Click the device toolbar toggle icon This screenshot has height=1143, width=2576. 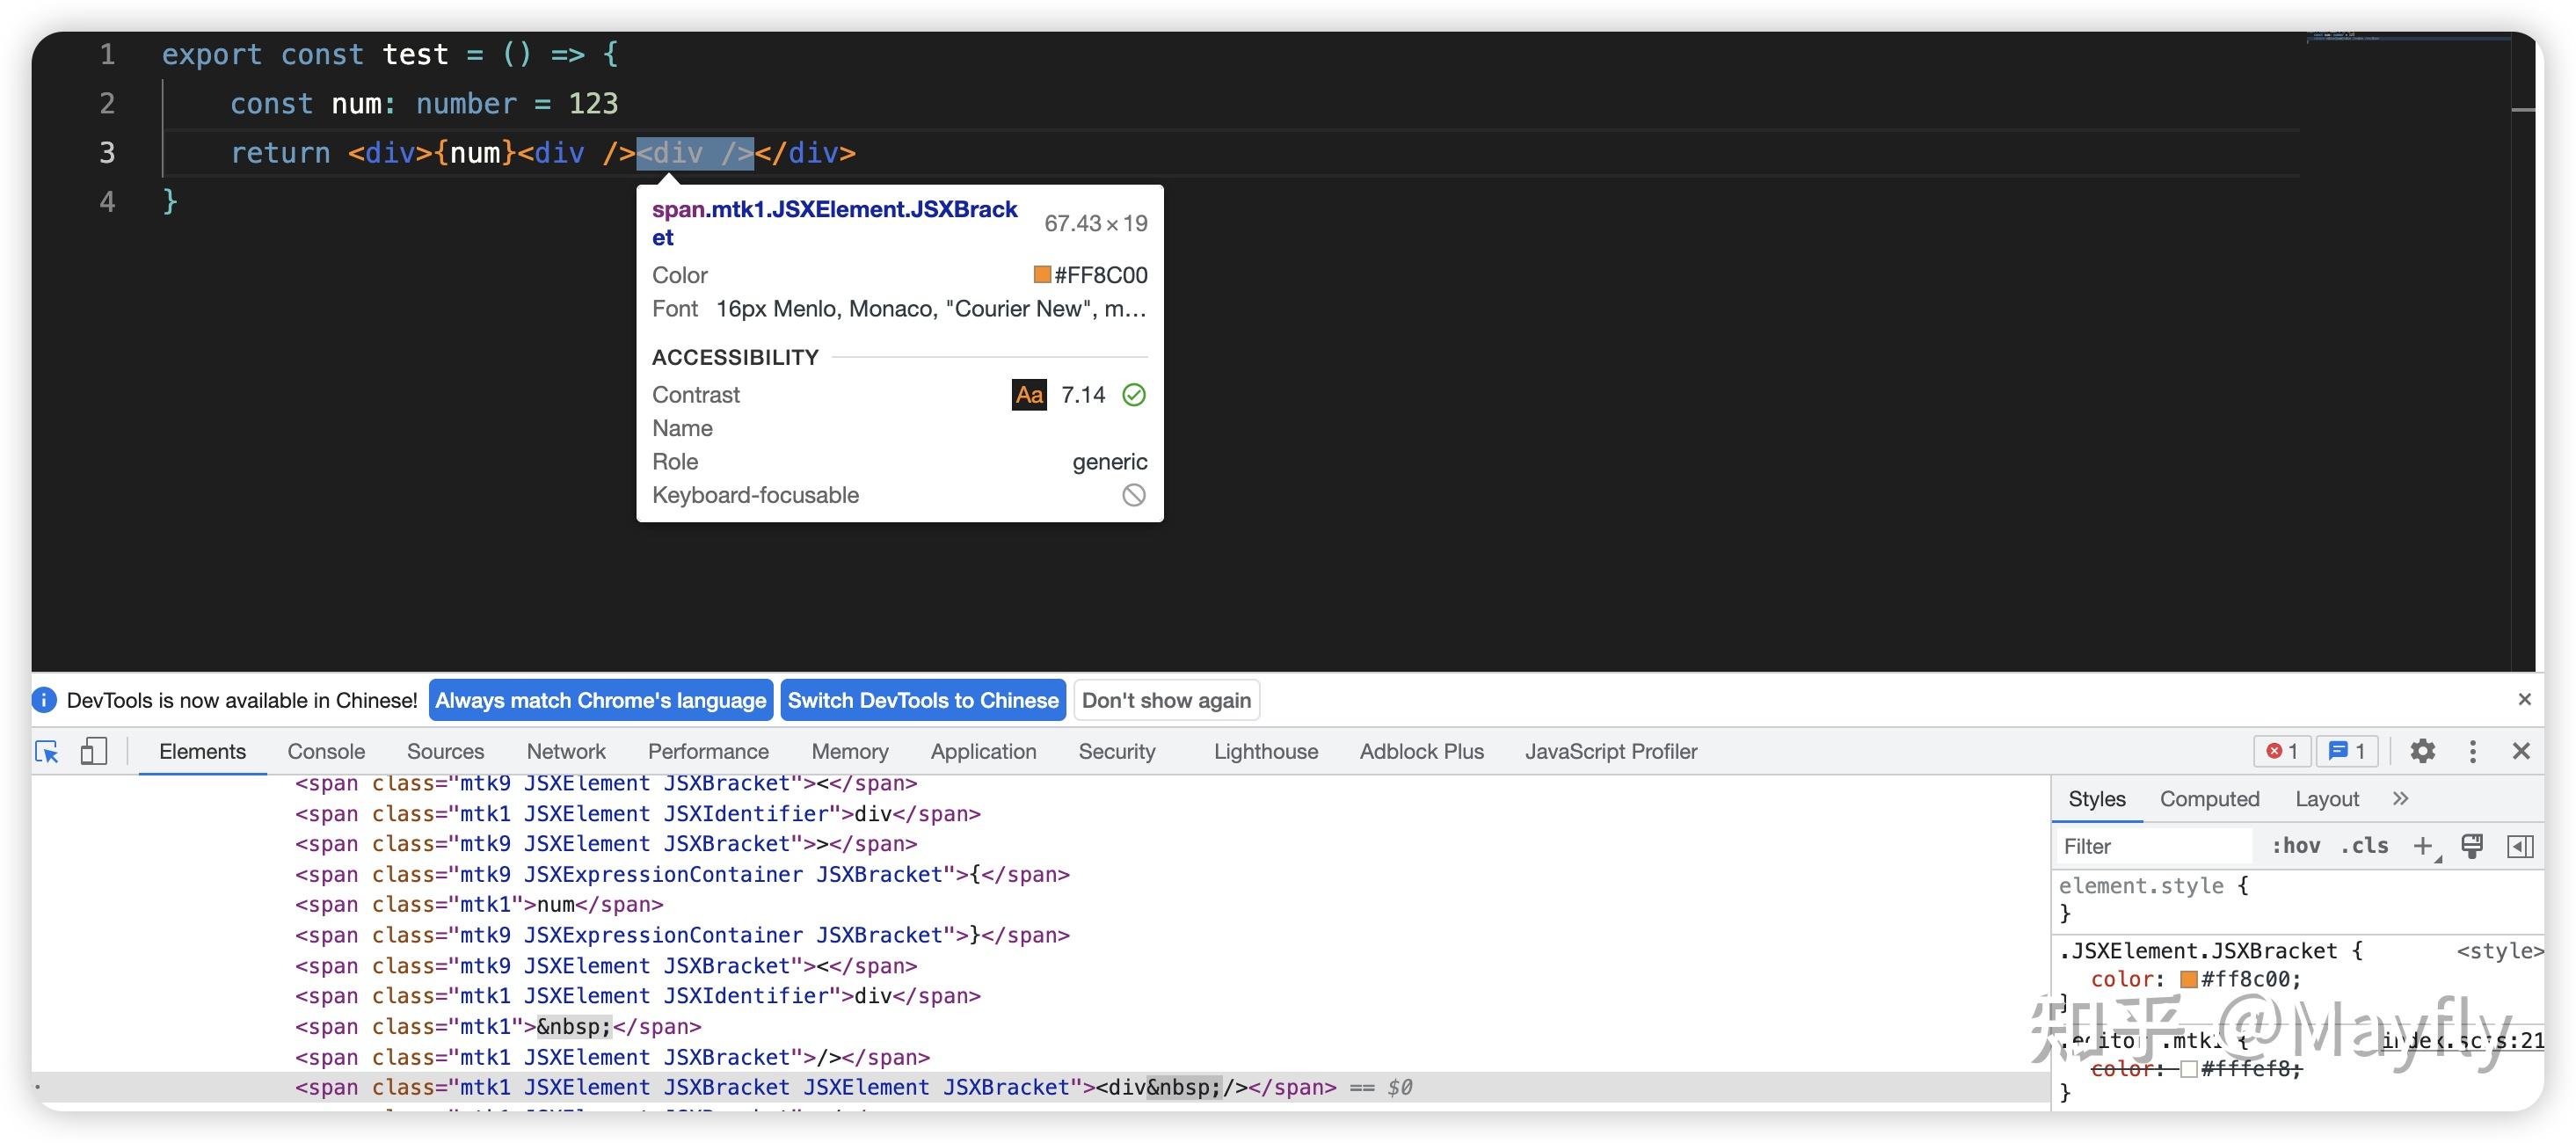pyautogui.click(x=95, y=751)
